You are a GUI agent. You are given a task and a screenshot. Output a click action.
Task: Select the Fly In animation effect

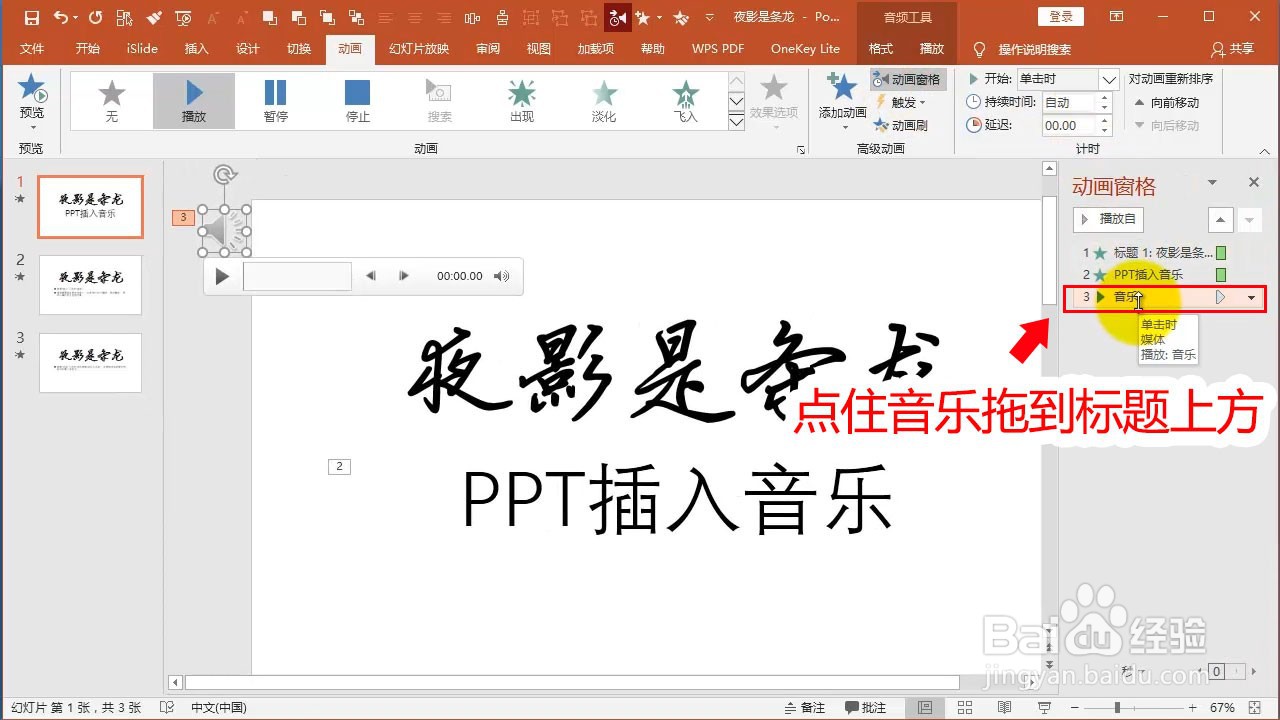coord(686,101)
